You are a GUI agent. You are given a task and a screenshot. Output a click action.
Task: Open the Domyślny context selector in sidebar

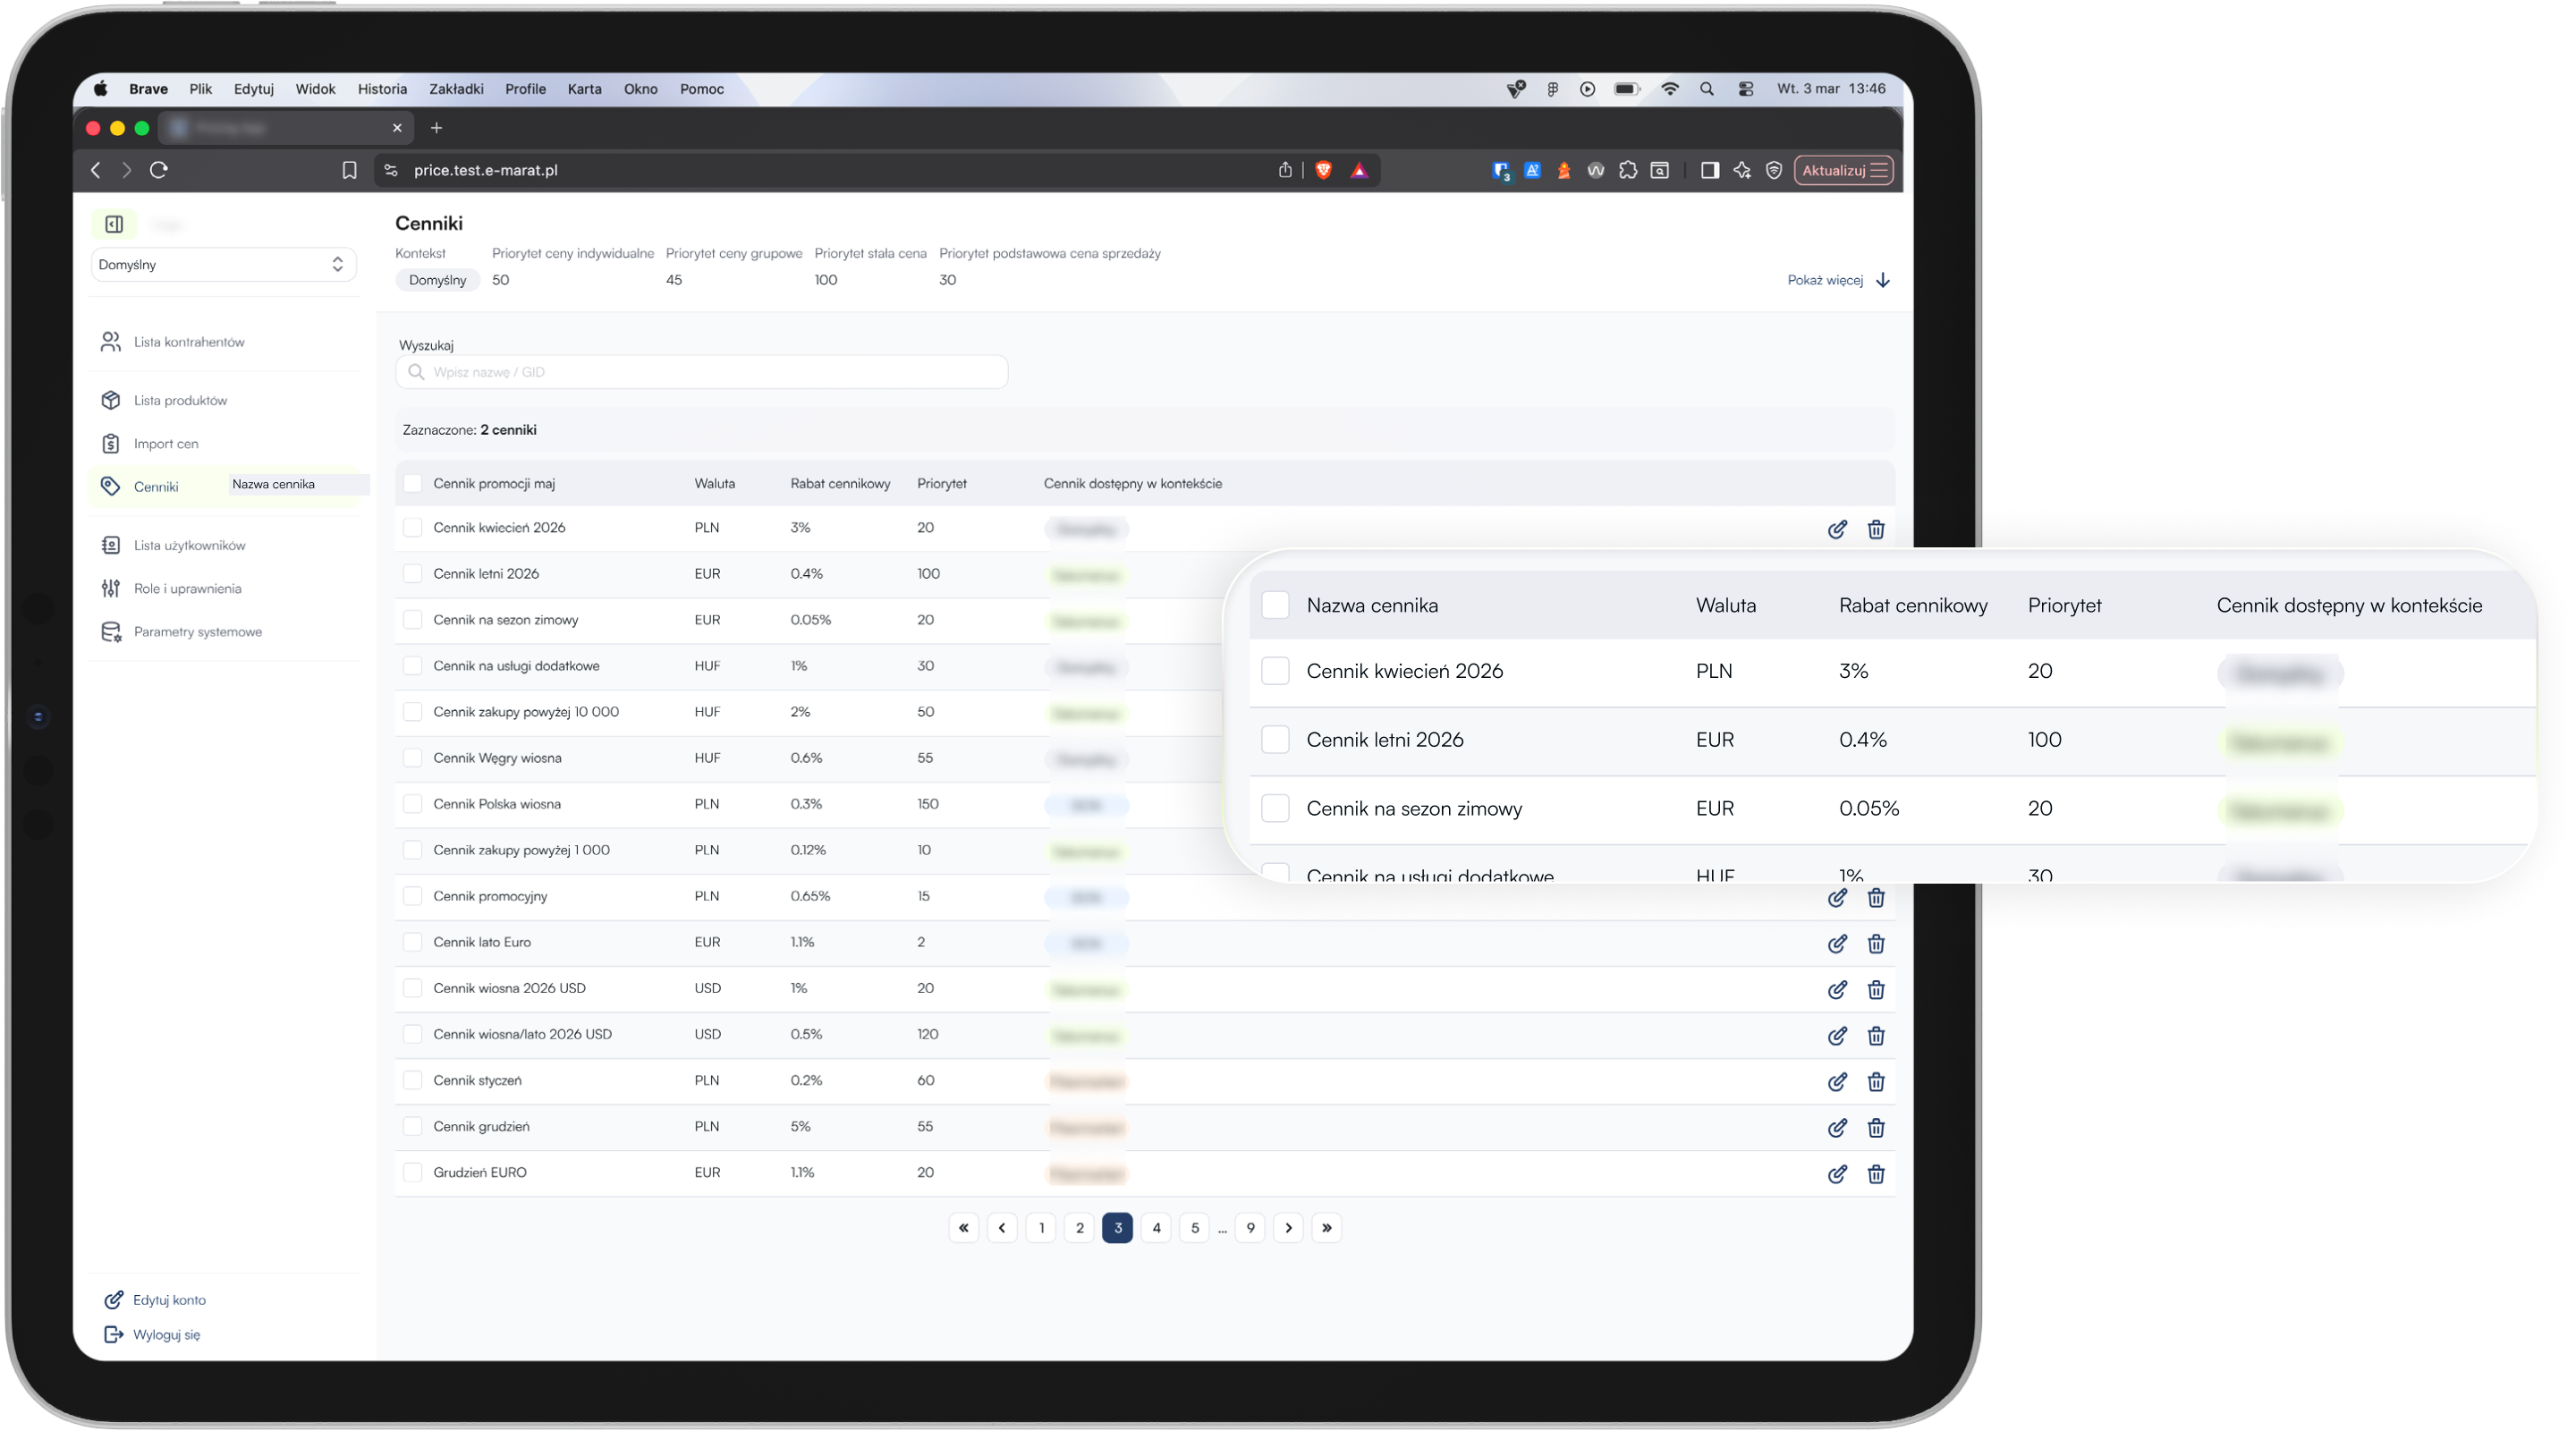pos(223,265)
